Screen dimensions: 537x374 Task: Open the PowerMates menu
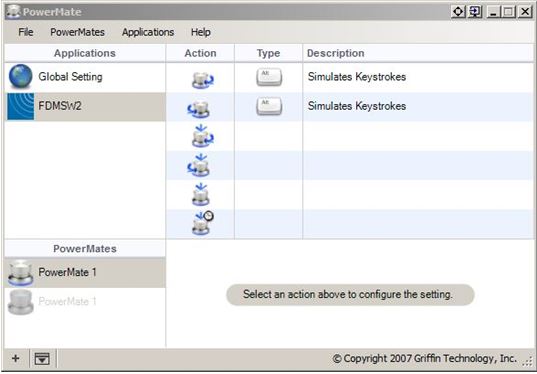pyautogui.click(x=77, y=32)
